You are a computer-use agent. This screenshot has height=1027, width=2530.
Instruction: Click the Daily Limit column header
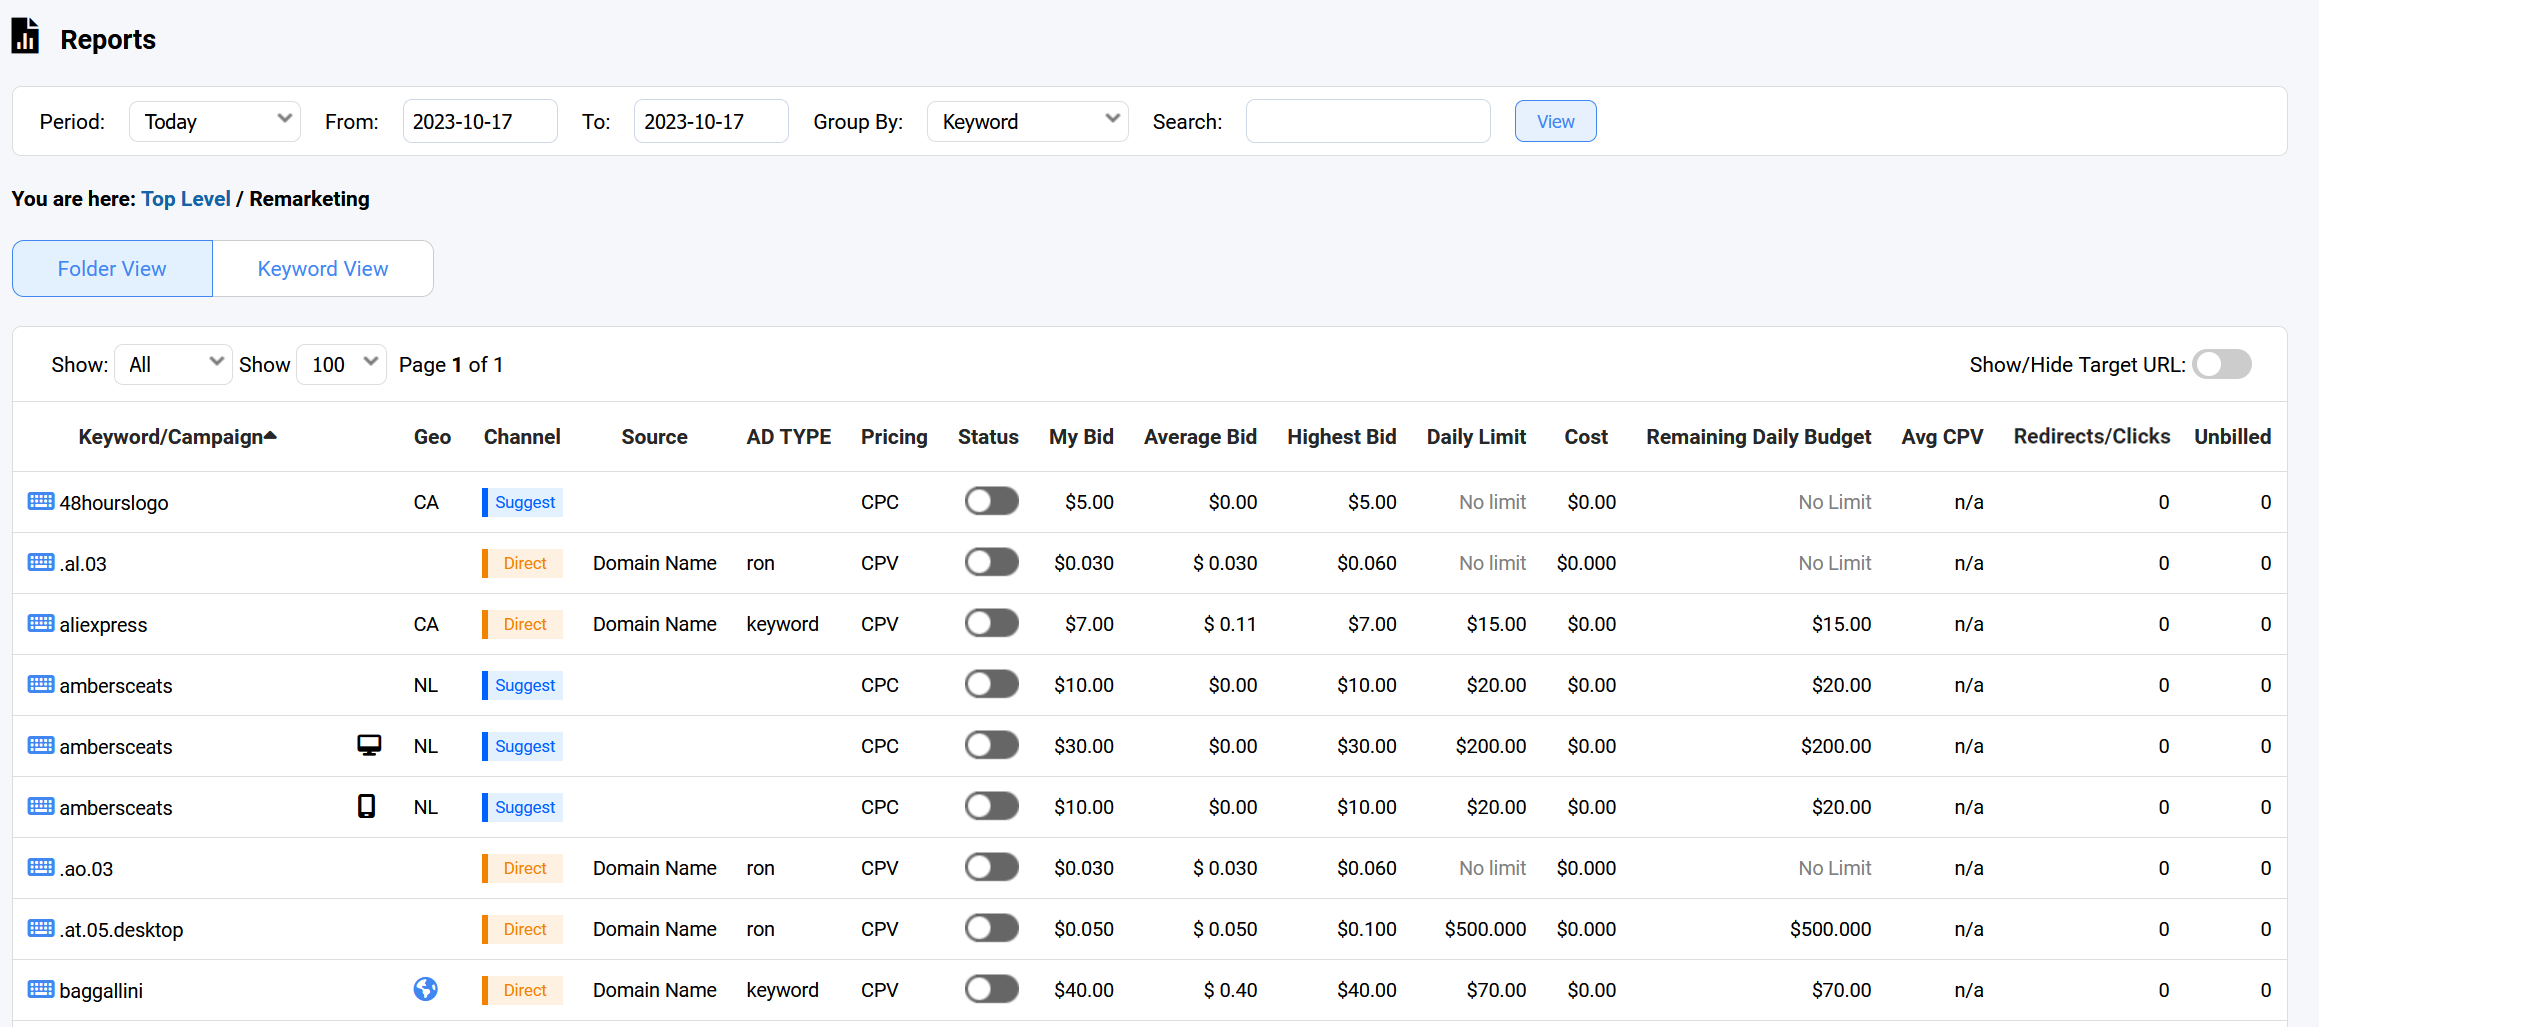(1476, 437)
